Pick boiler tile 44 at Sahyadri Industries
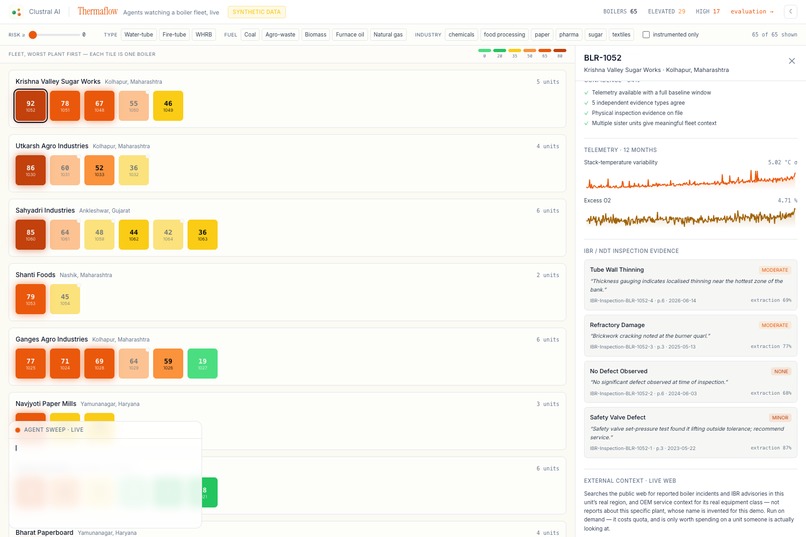The height and width of the screenshot is (537, 806). (x=134, y=235)
